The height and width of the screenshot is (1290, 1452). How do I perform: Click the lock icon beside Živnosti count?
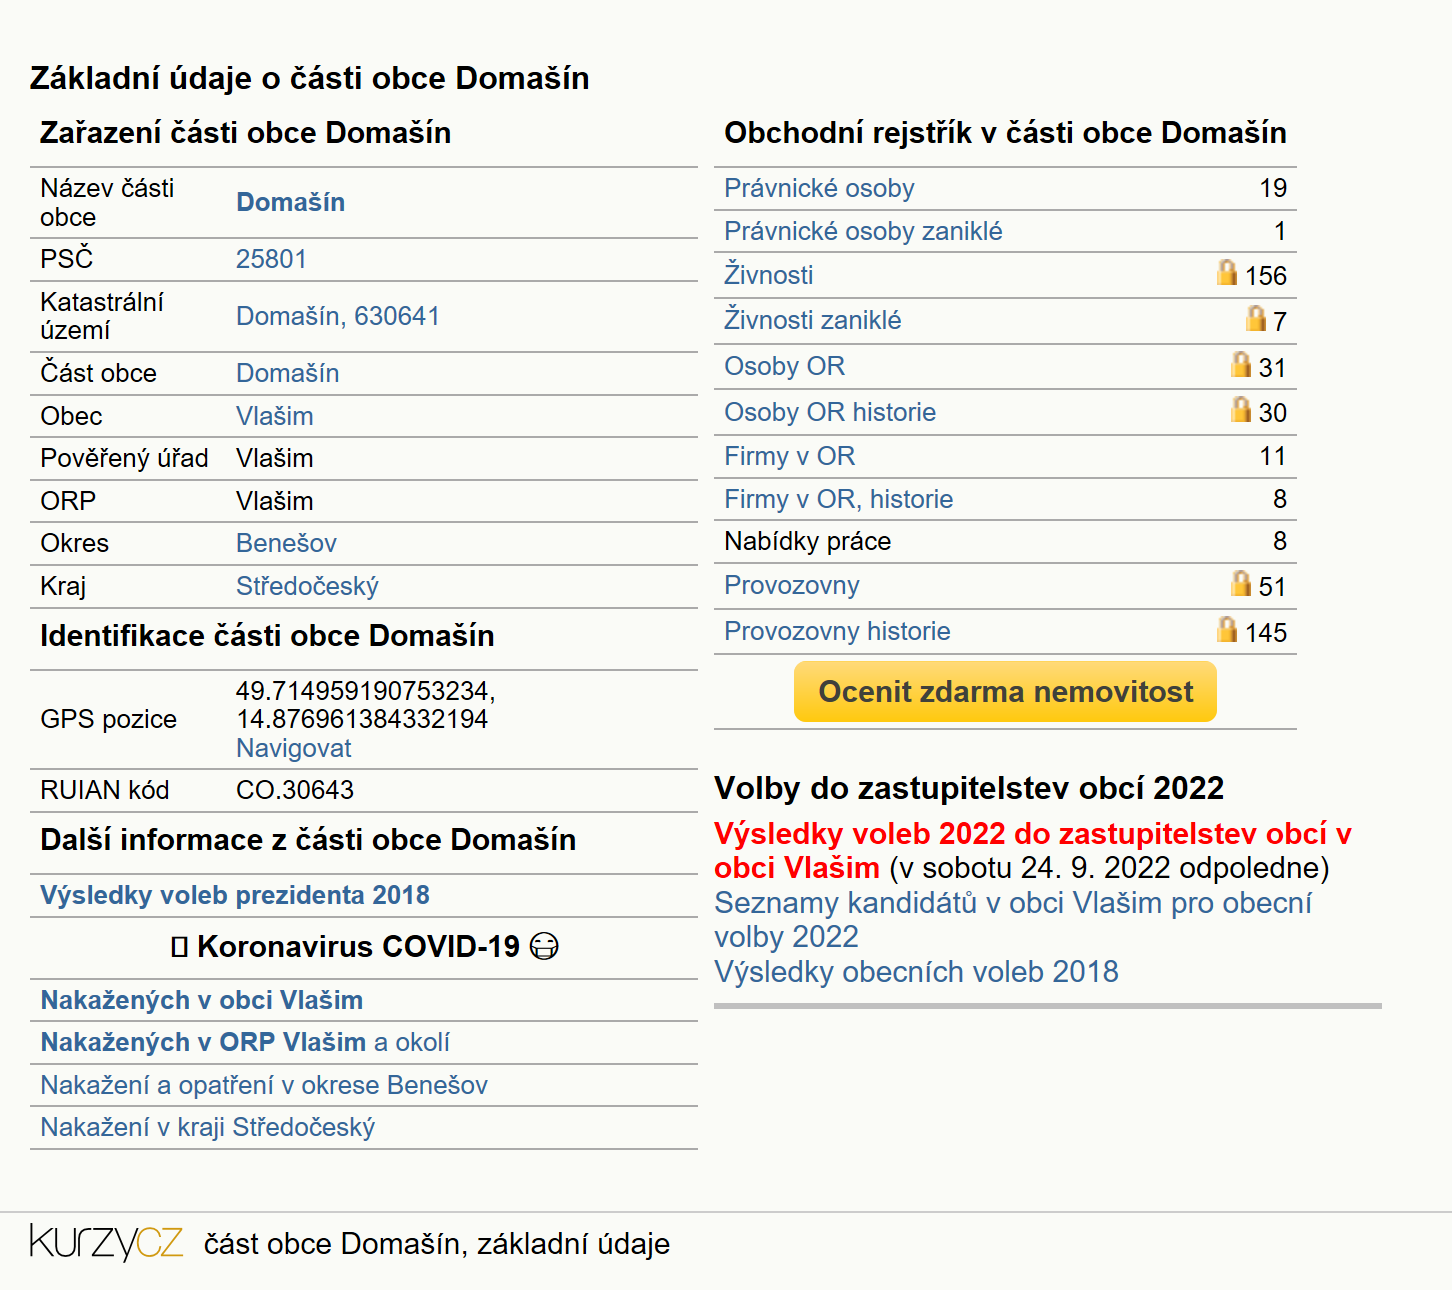click(1227, 272)
